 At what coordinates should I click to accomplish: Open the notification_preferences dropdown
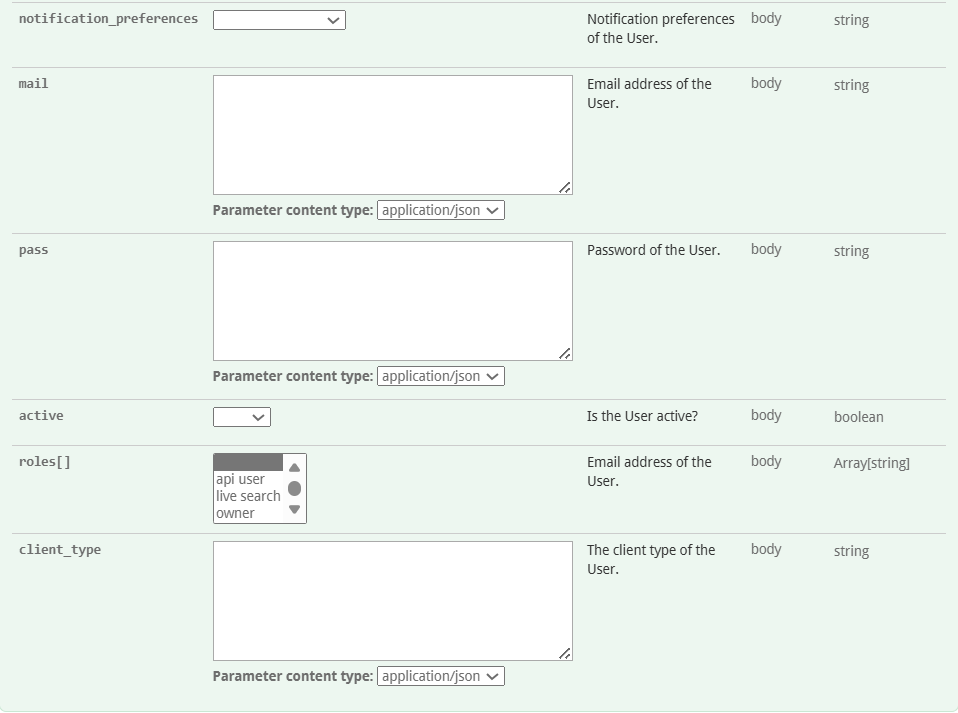point(279,20)
